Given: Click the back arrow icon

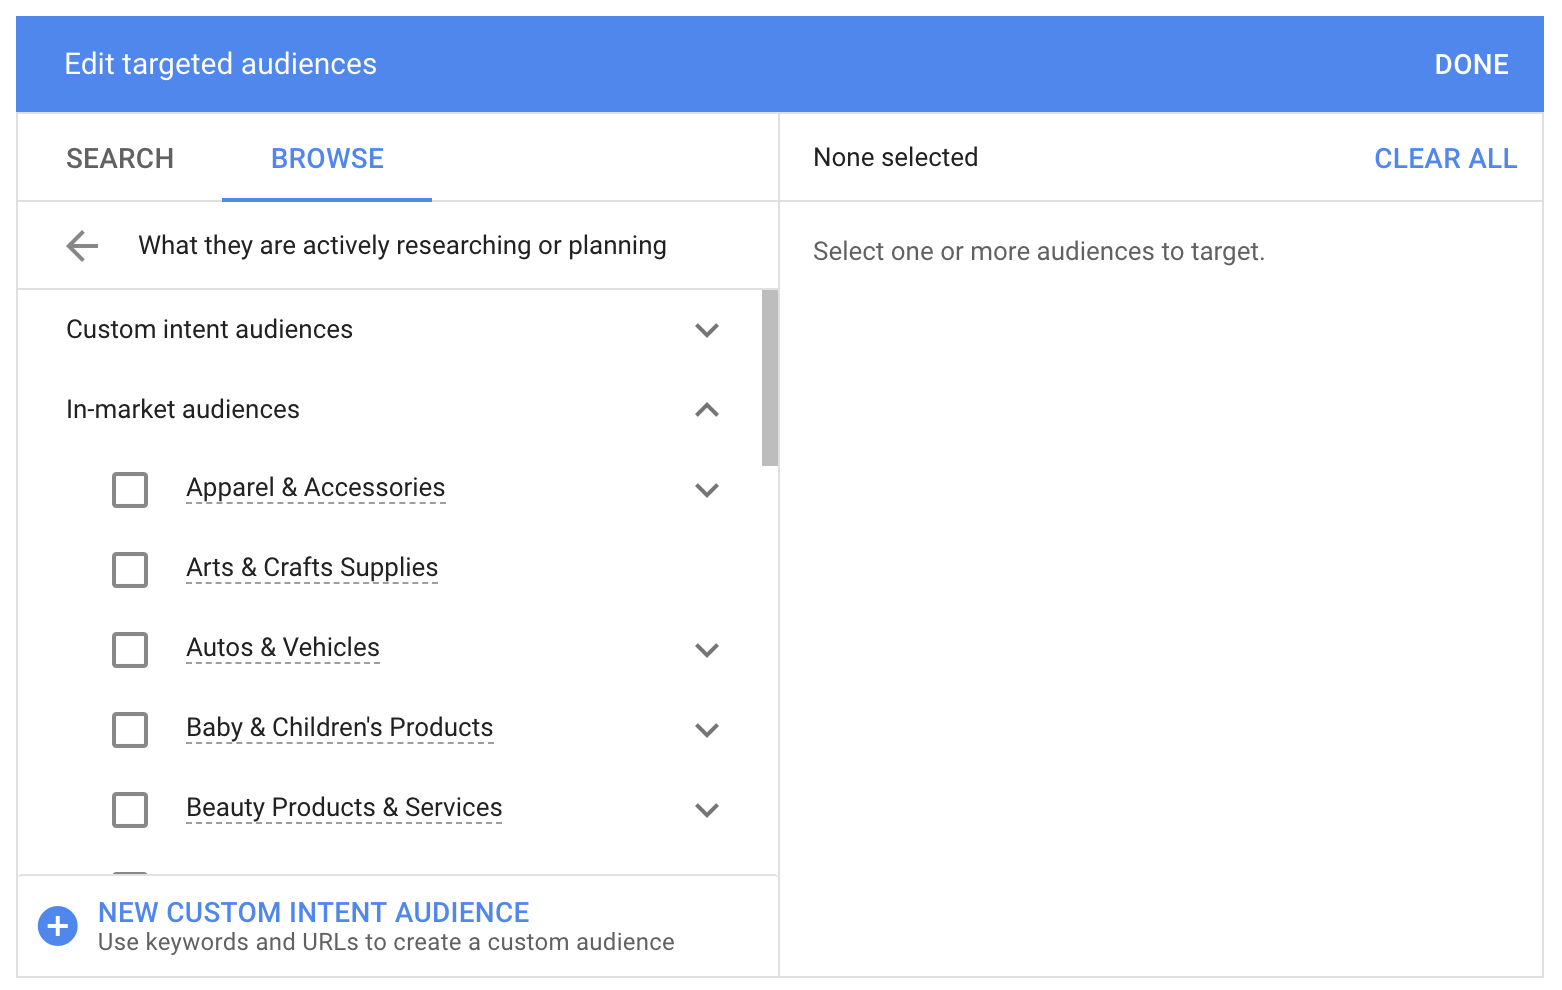Looking at the screenshot, I should click(x=82, y=246).
